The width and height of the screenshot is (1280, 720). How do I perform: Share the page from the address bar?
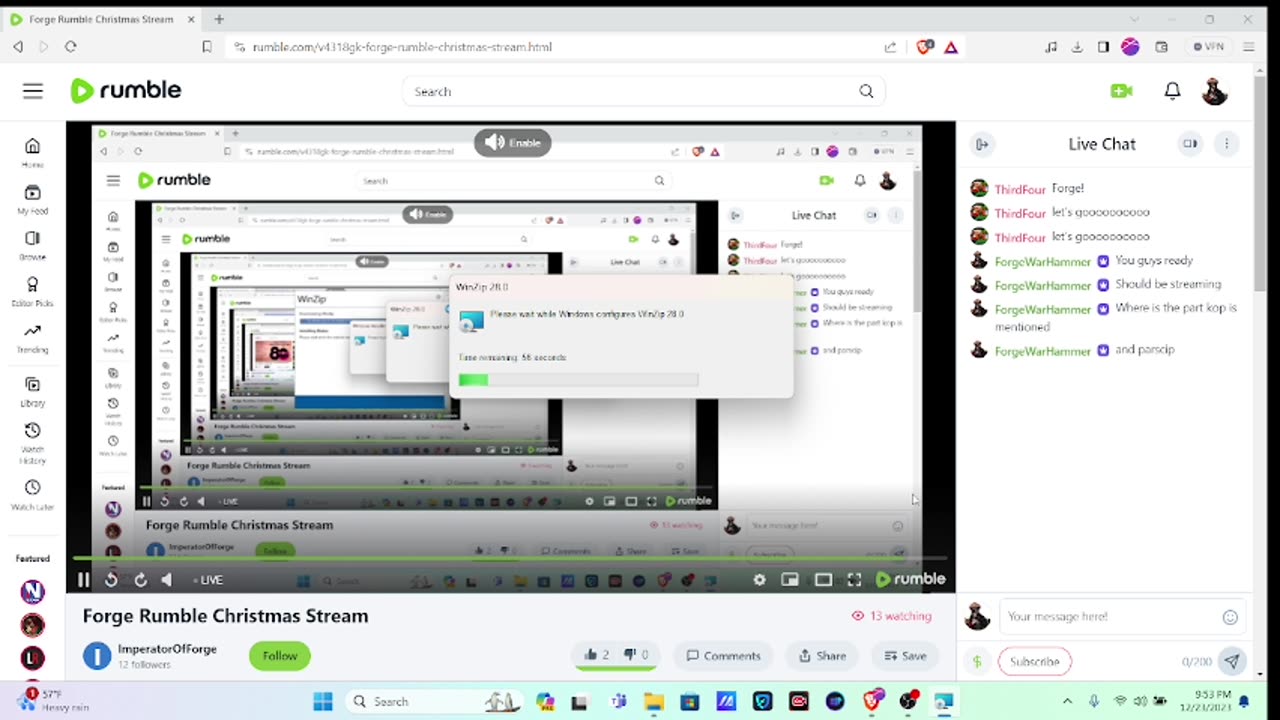click(890, 47)
